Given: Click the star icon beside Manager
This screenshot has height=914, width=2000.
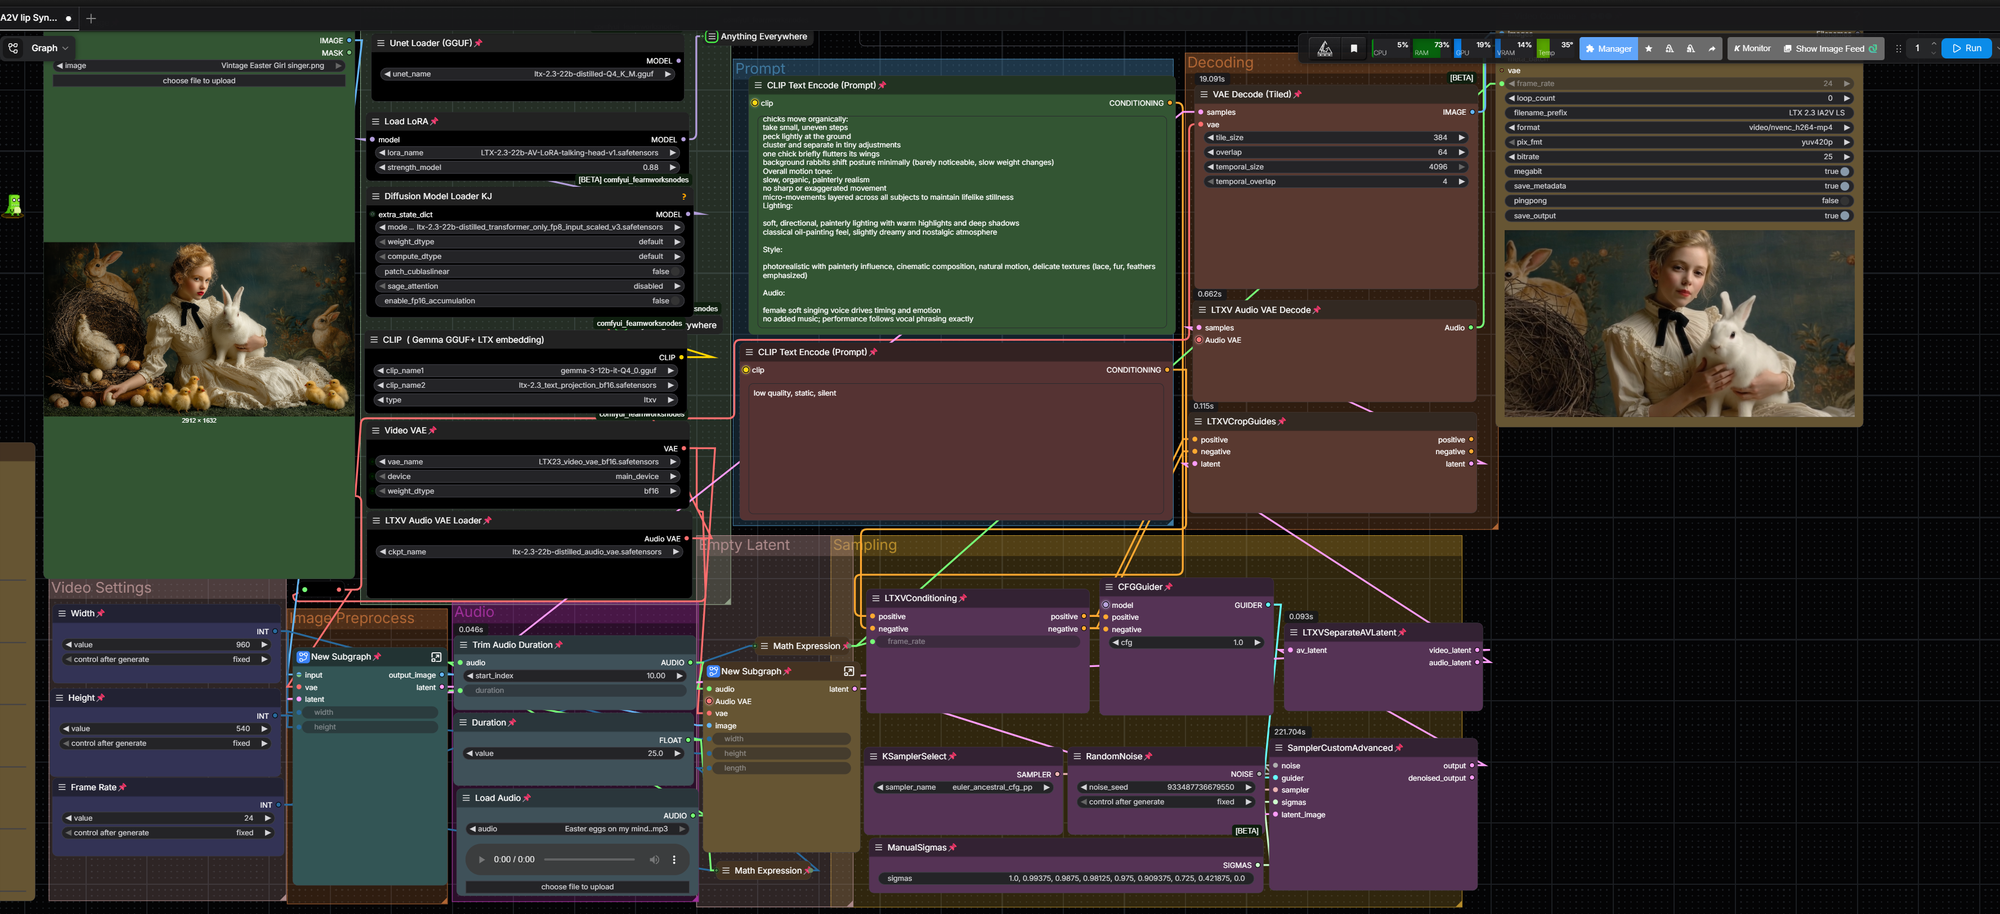Looking at the screenshot, I should [x=1649, y=48].
